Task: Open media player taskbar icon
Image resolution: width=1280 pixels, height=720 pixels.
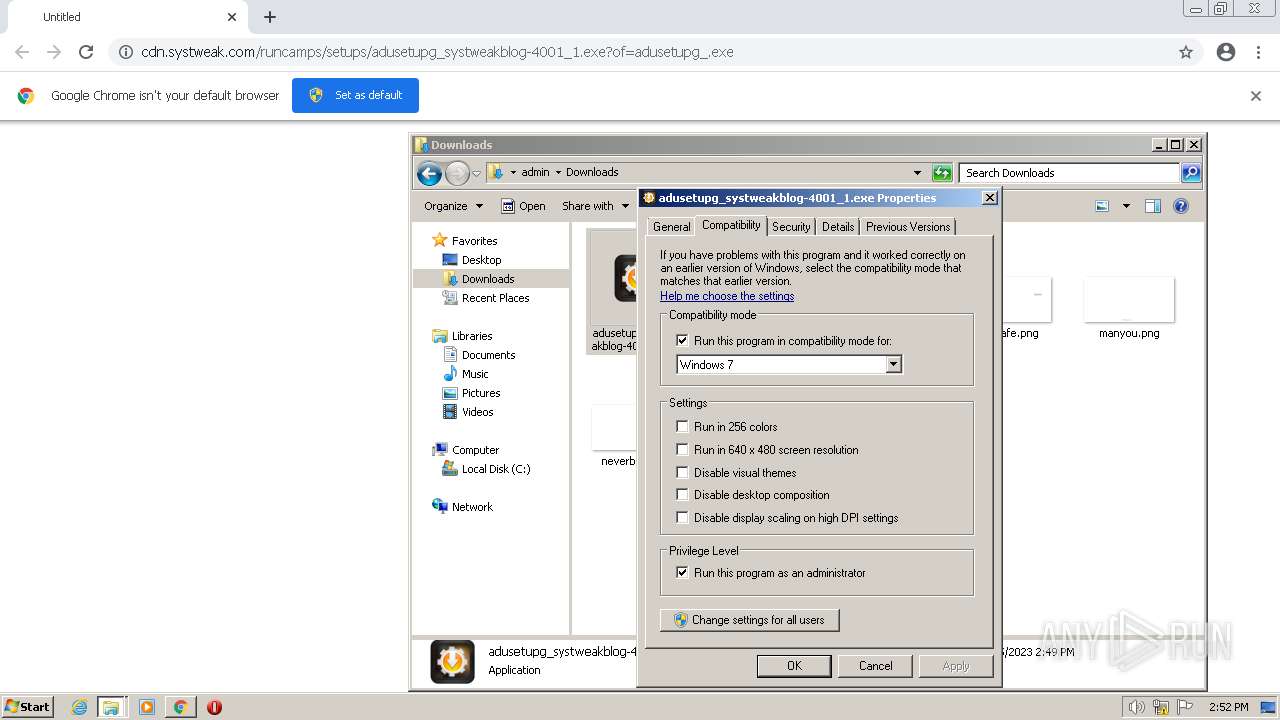Action: (x=147, y=707)
